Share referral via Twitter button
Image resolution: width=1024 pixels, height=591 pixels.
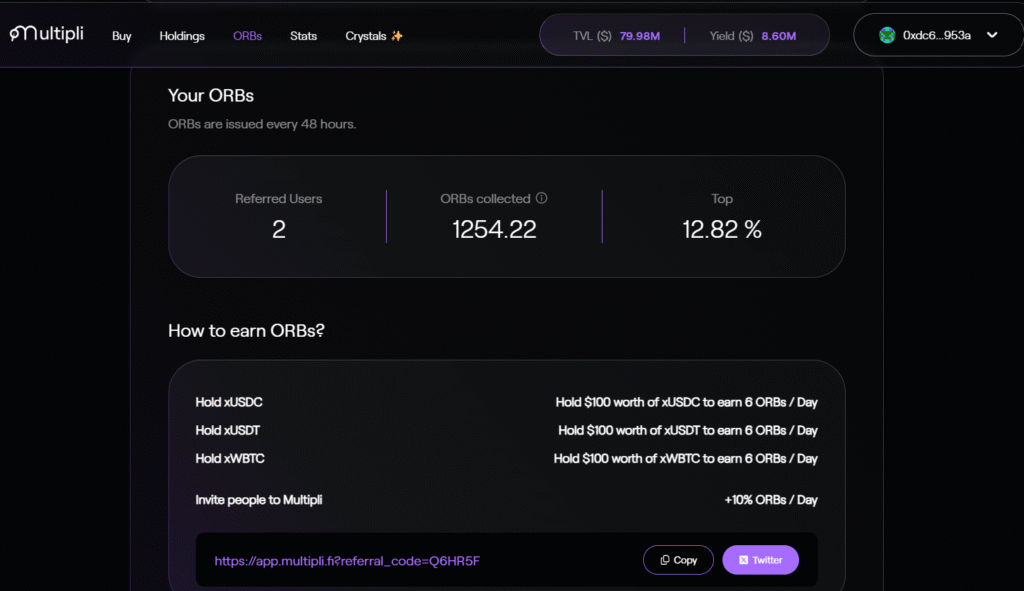click(x=760, y=560)
